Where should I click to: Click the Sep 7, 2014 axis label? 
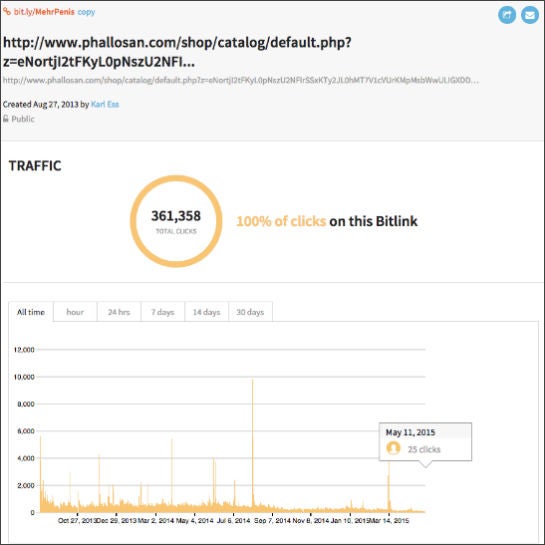272,521
